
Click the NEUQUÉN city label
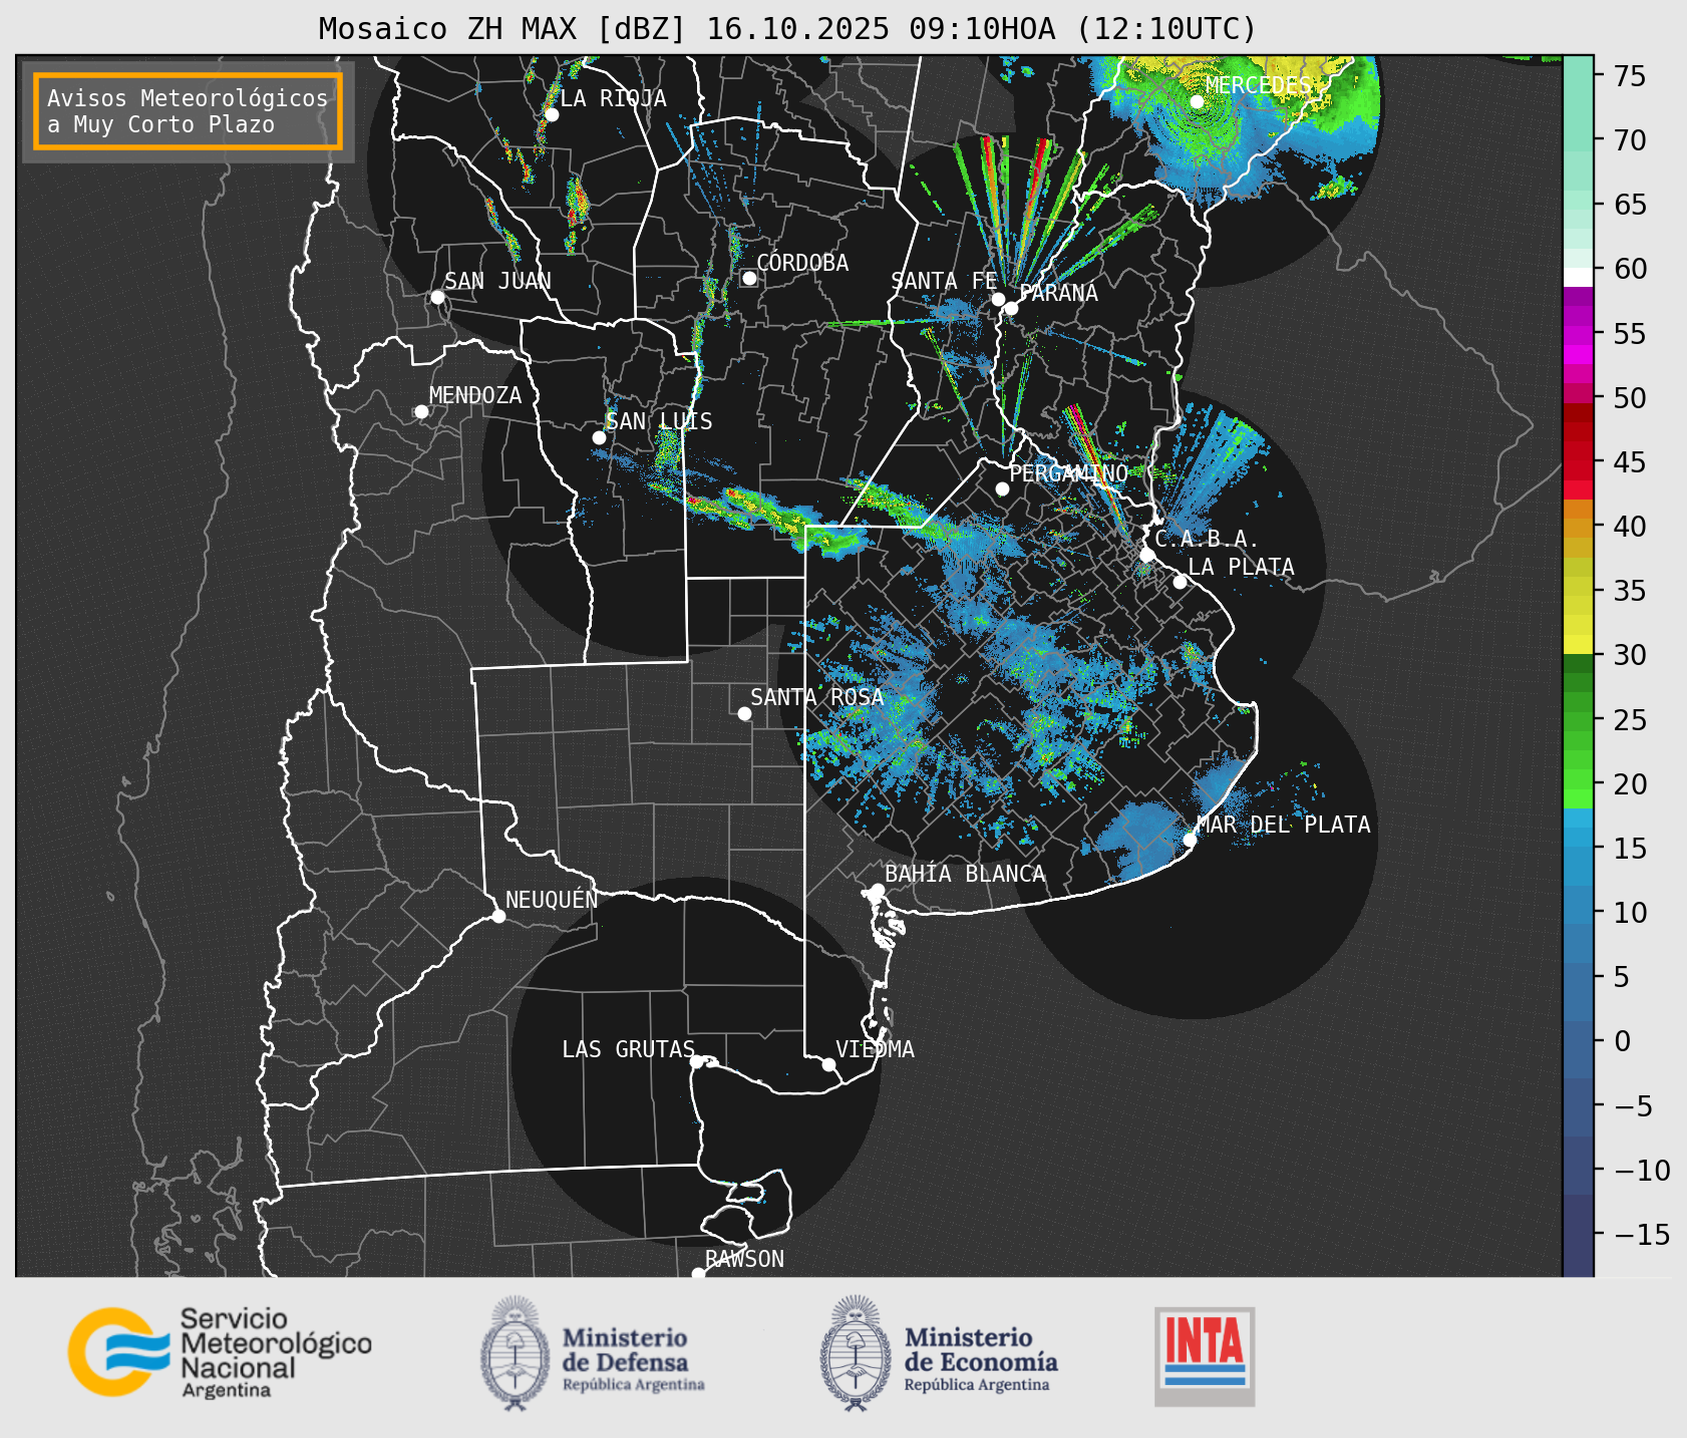click(x=551, y=899)
